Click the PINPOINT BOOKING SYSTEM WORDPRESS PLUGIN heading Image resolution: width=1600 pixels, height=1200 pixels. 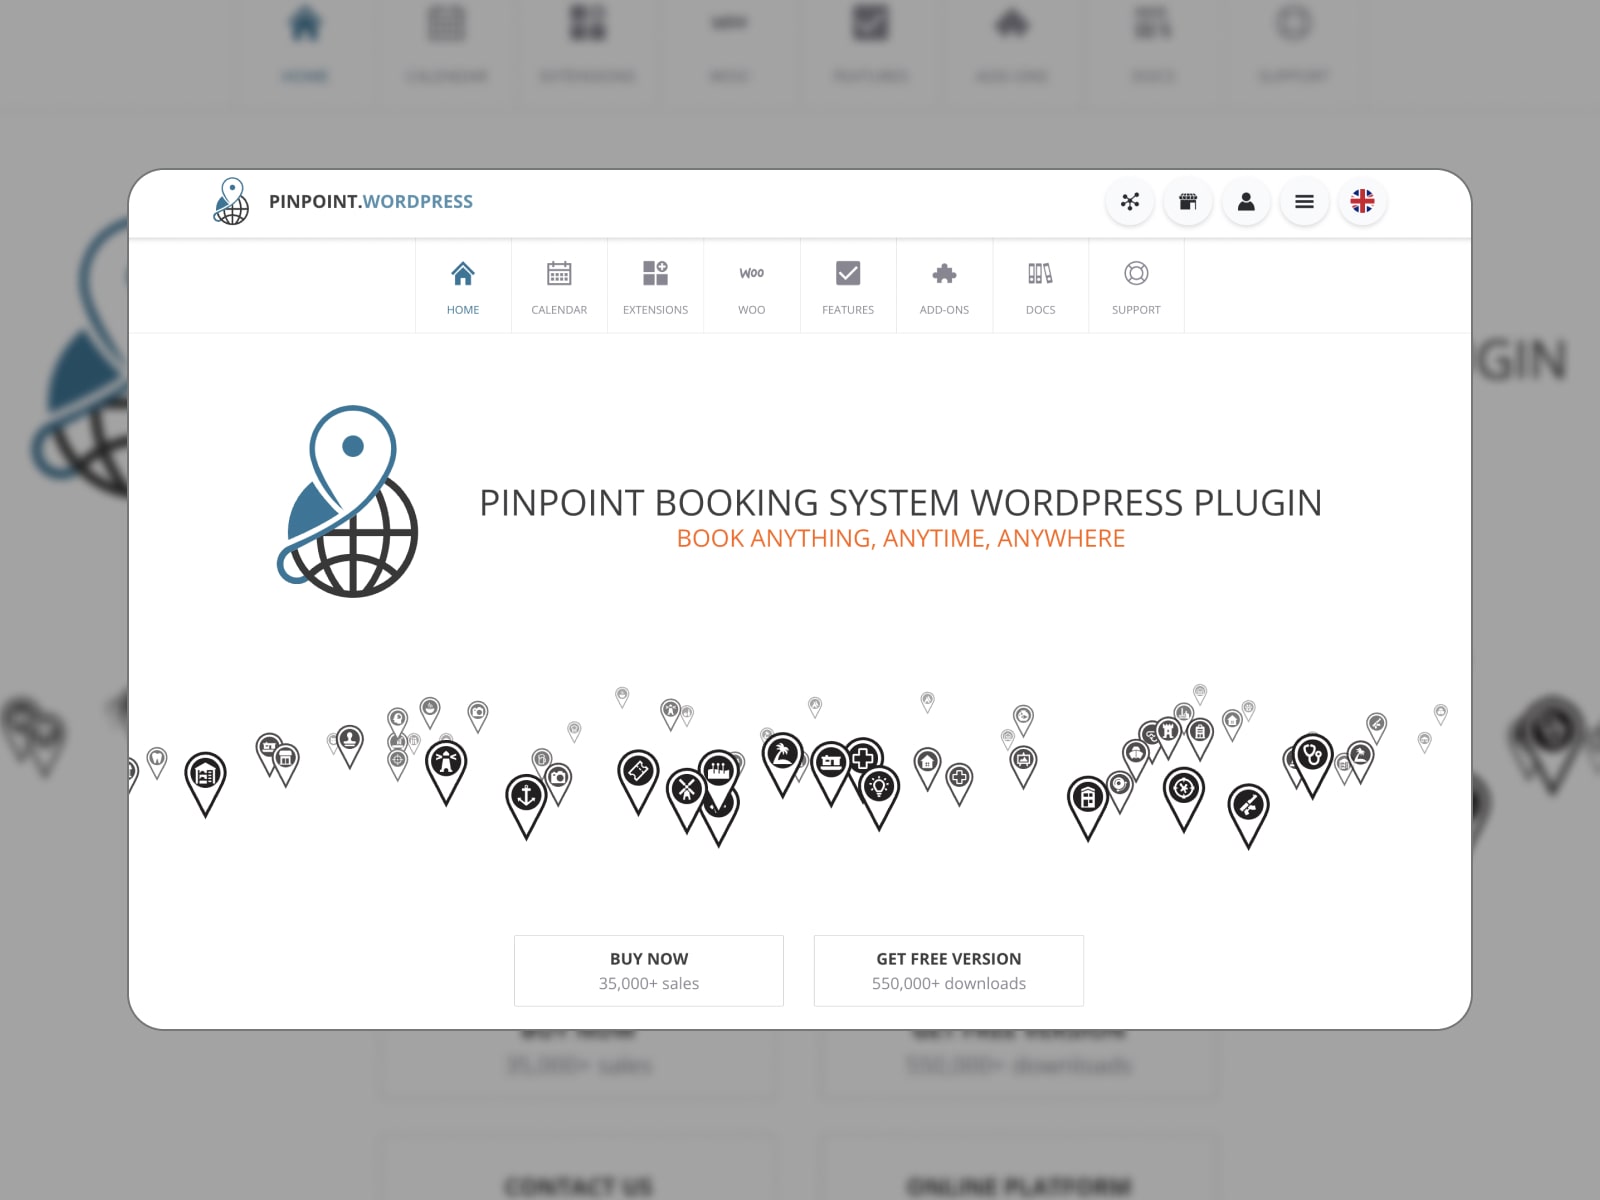pos(900,502)
